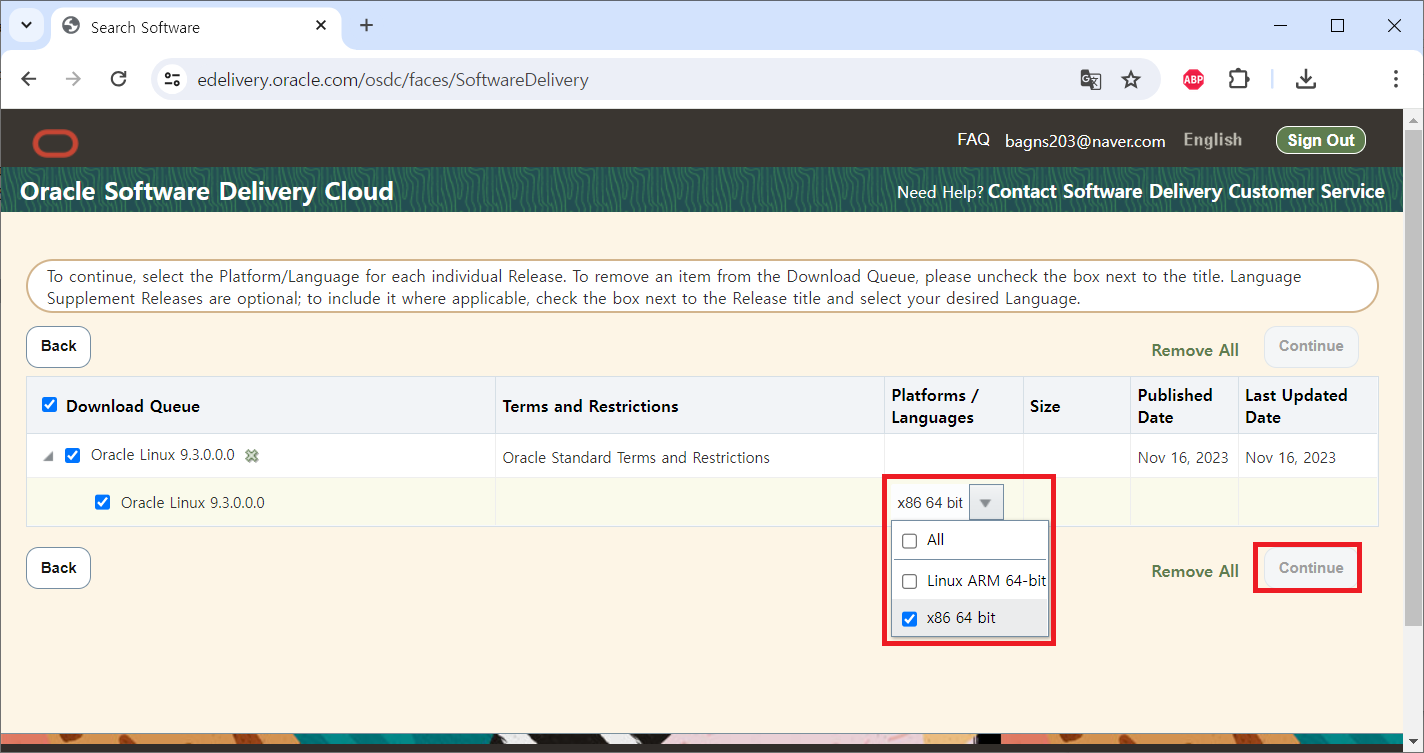Open the ABP Adblock extension icon
This screenshot has height=753, width=1424.
coord(1193,79)
